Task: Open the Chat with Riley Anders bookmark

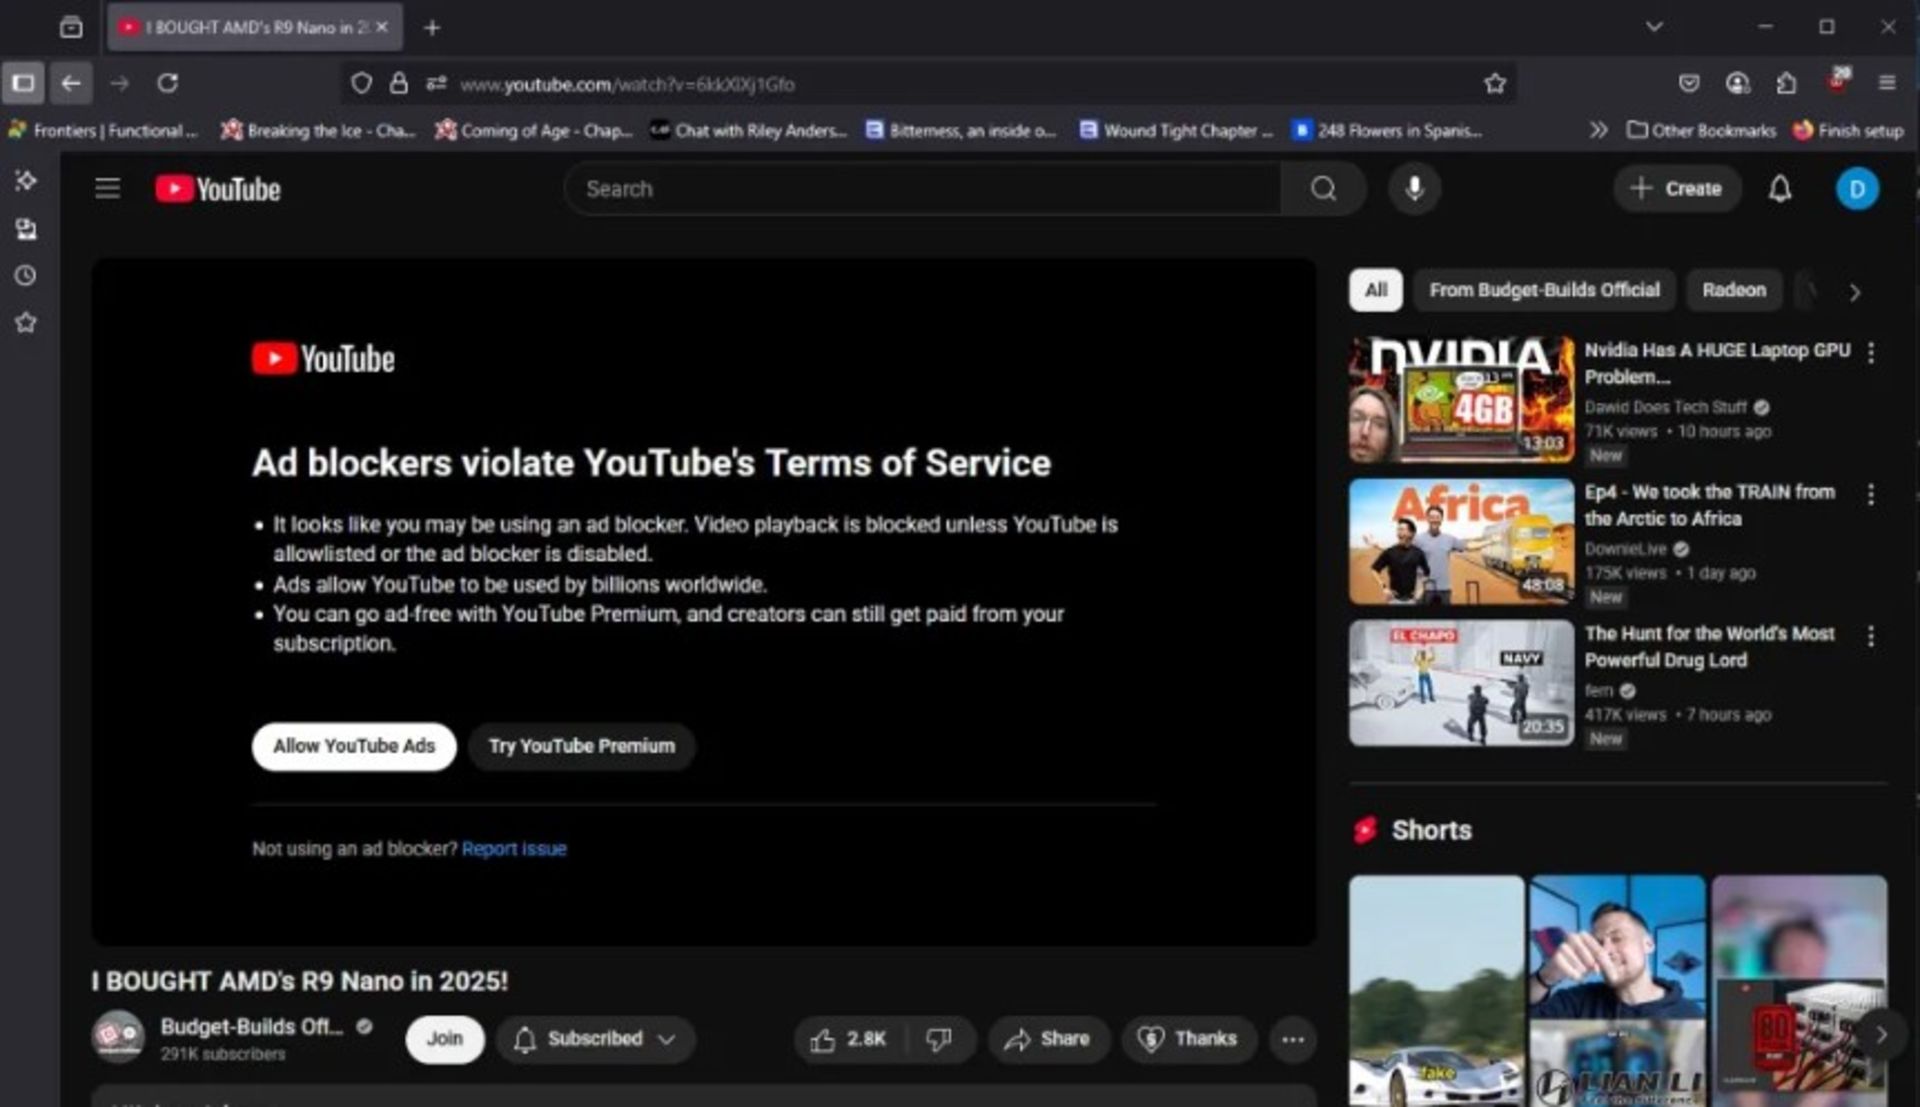Action: tap(748, 130)
